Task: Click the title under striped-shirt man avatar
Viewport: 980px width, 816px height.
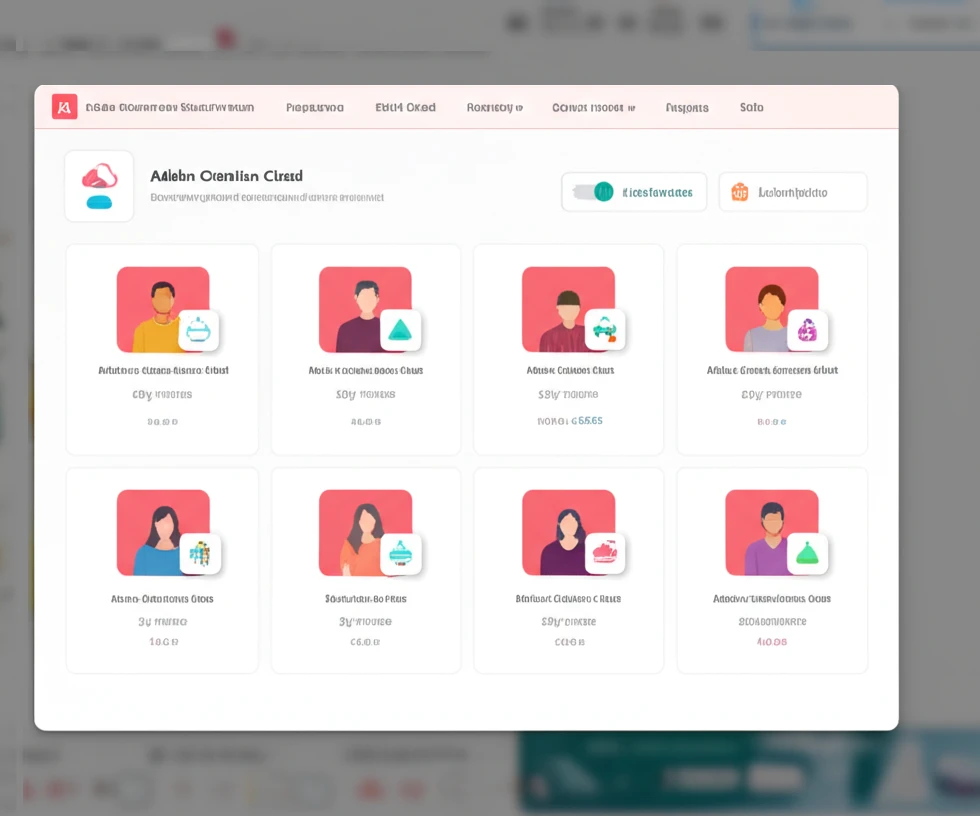Action: tap(570, 371)
